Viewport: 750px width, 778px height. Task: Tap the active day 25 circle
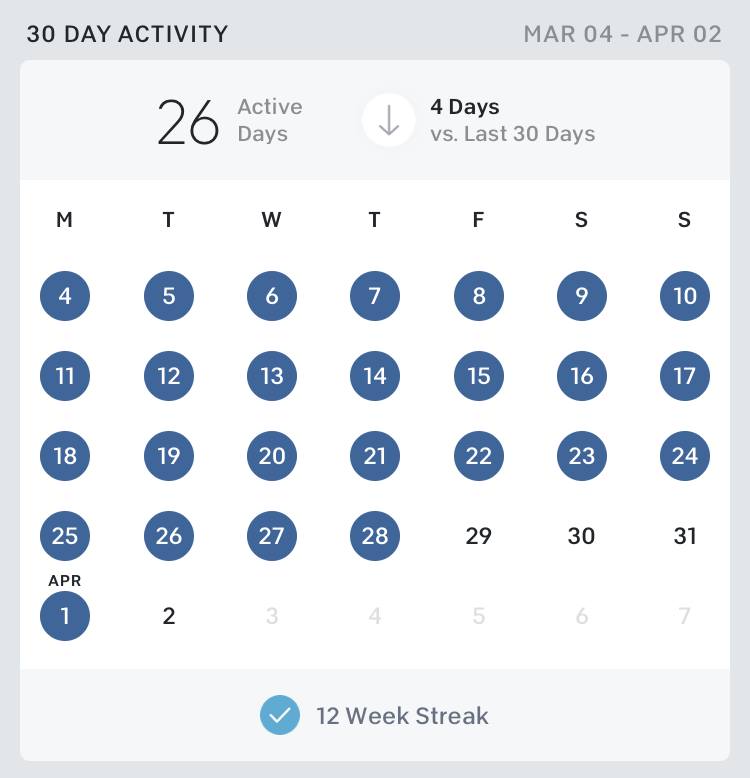tap(65, 536)
